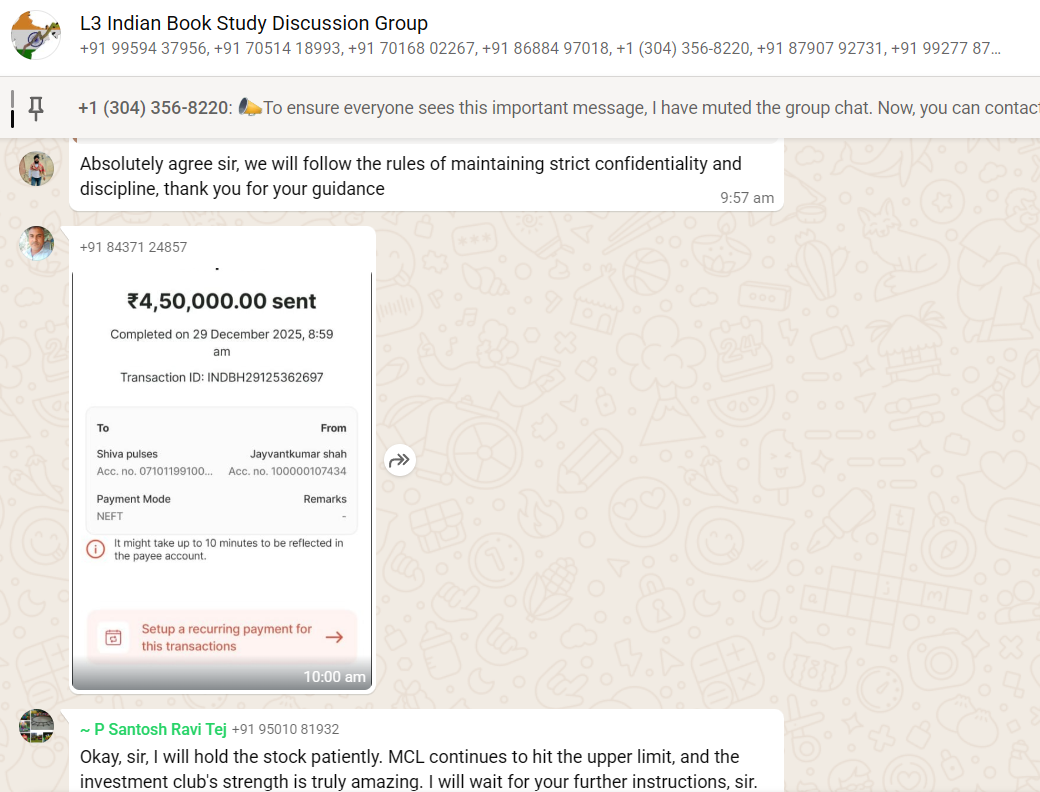Image resolution: width=1040 pixels, height=792 pixels.
Task: Click the red info icon in receipt
Action: (95, 549)
